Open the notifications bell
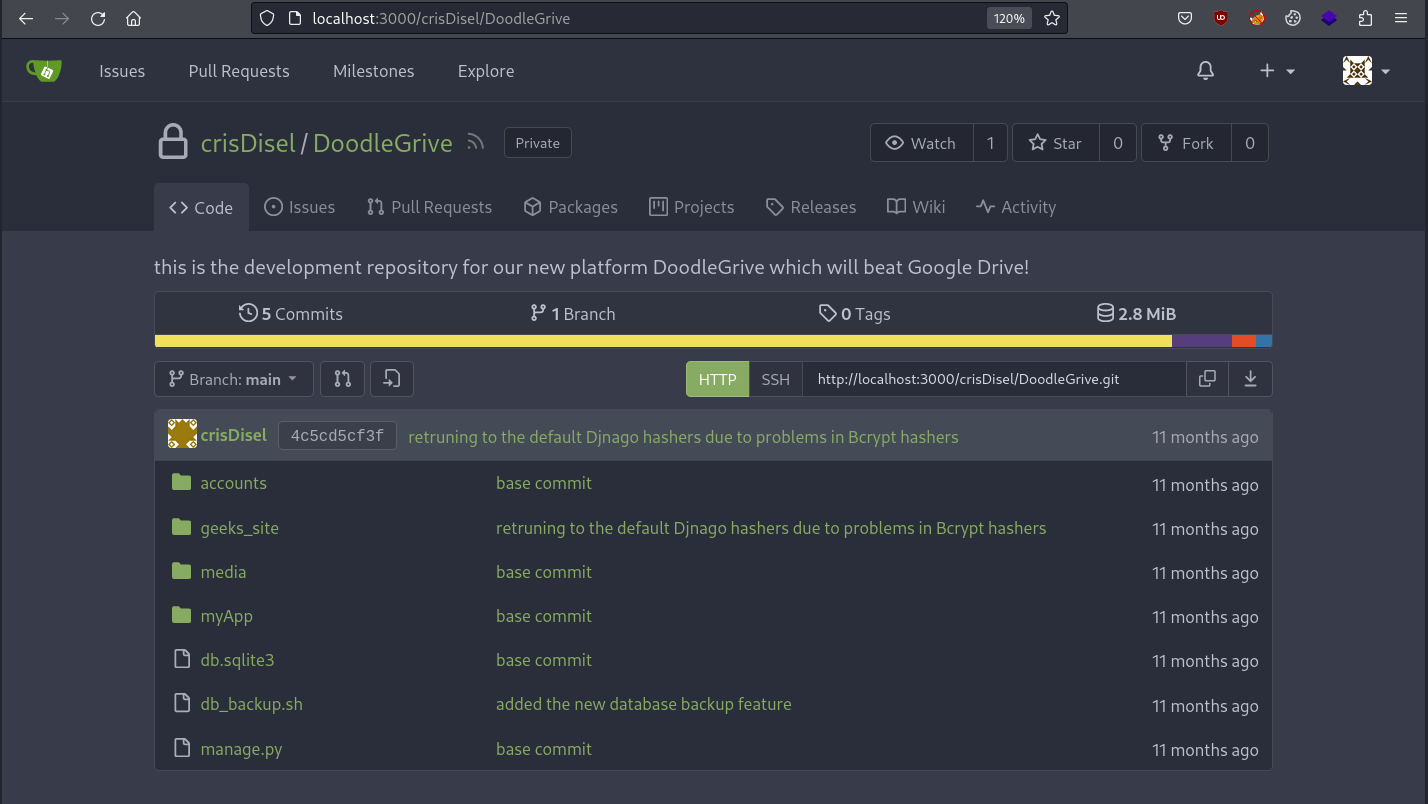 click(x=1206, y=71)
